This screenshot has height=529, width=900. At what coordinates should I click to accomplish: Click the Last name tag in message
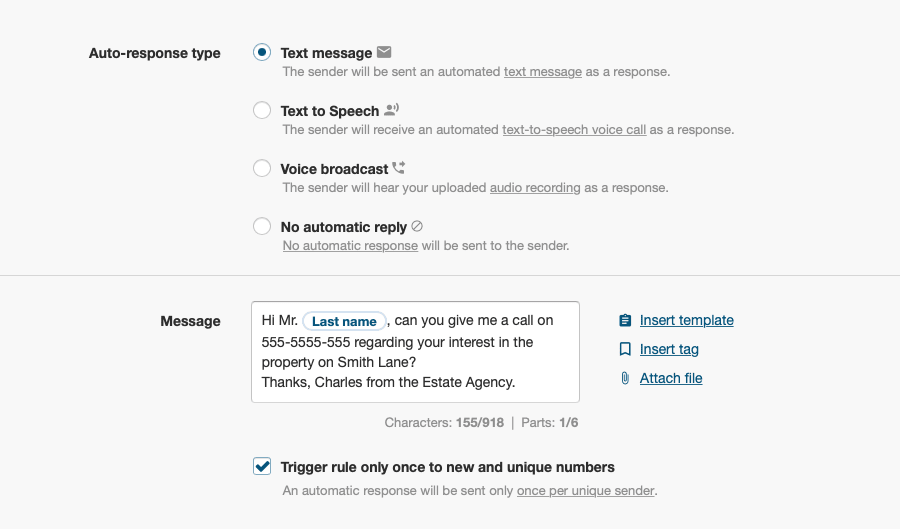(344, 322)
